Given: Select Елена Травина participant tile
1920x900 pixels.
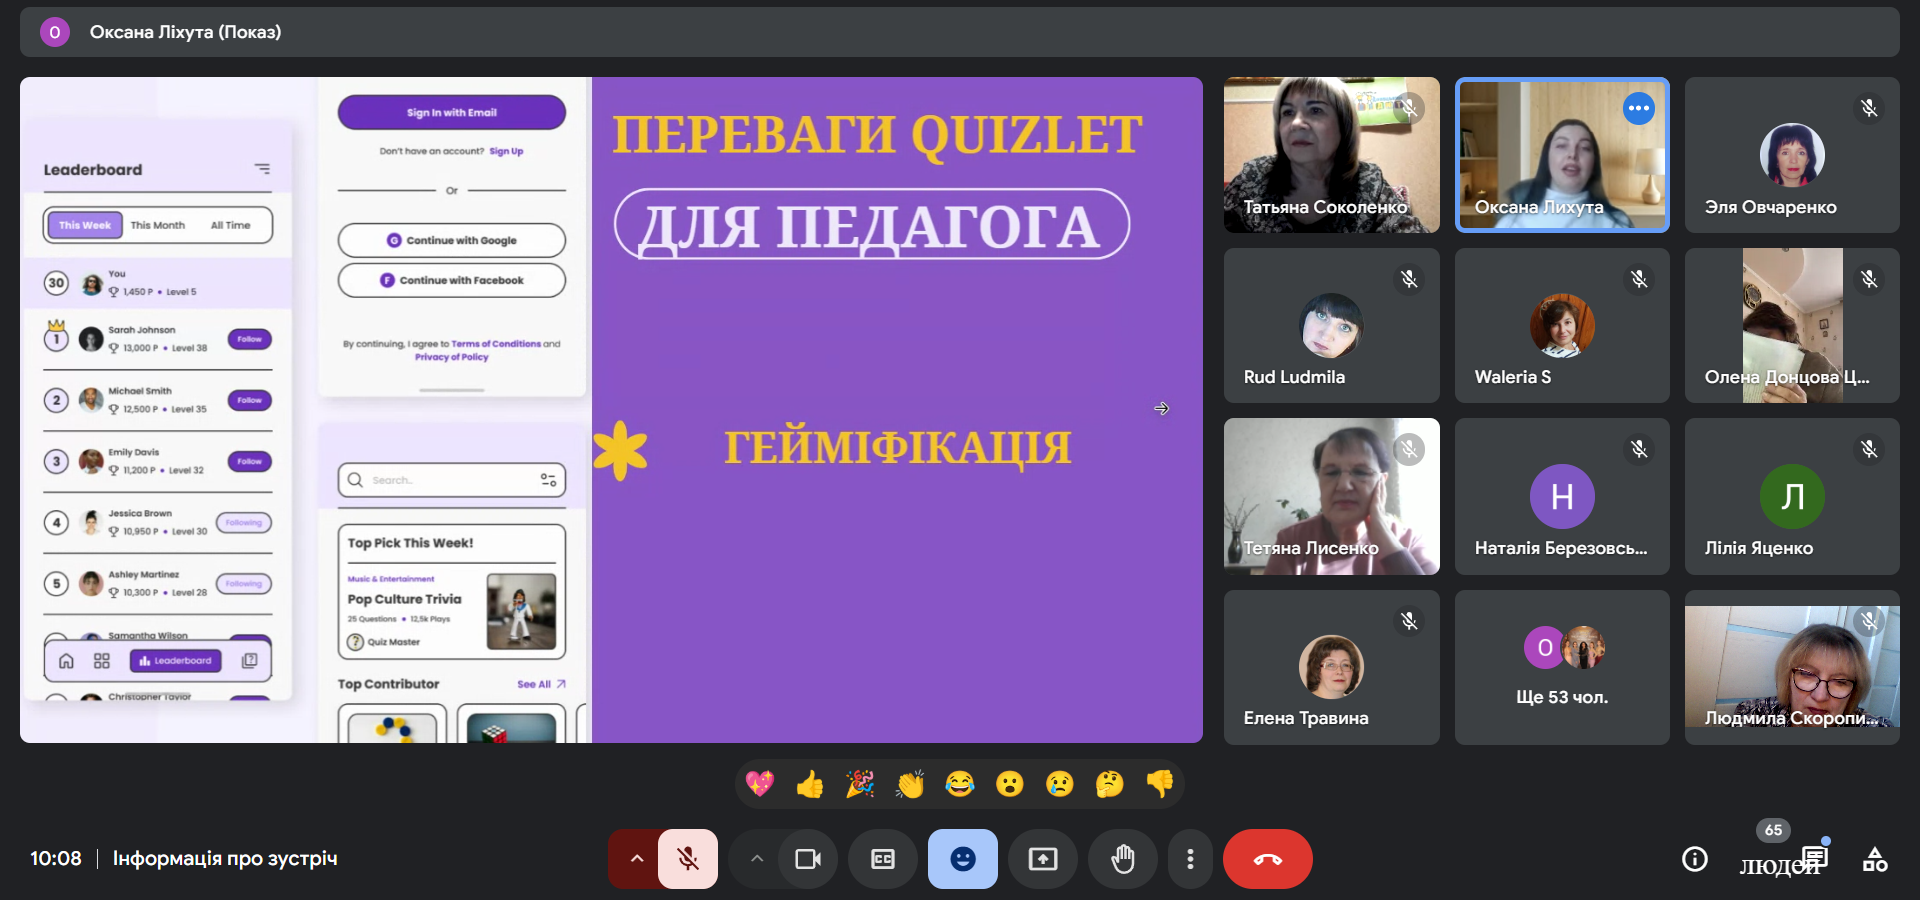Looking at the screenshot, I should [1332, 667].
